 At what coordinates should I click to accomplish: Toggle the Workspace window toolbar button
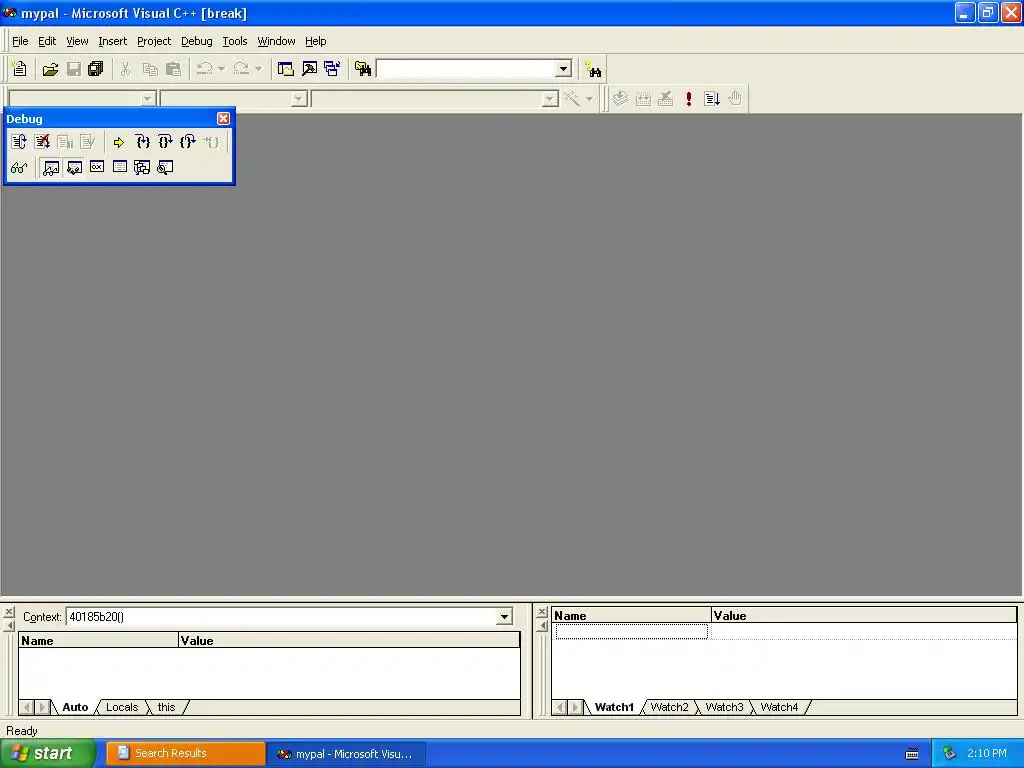point(285,69)
